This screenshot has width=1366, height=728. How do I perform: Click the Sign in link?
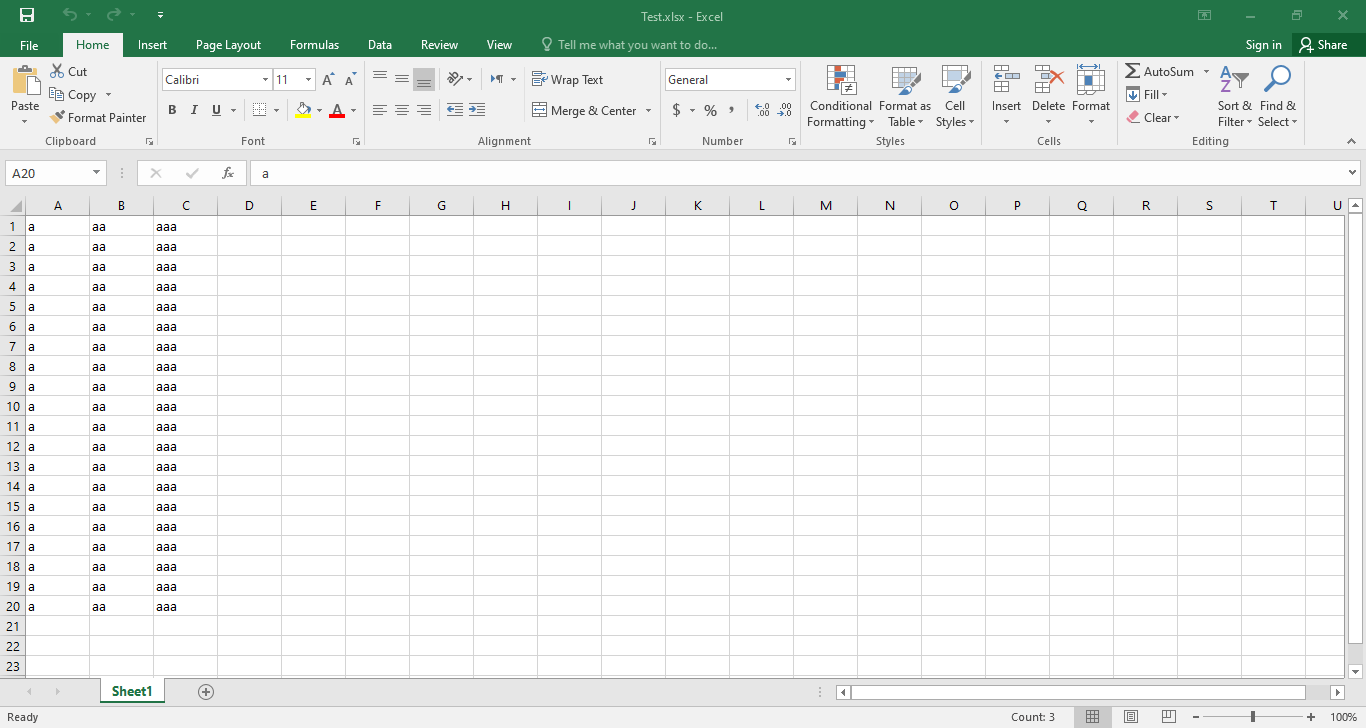tap(1263, 45)
